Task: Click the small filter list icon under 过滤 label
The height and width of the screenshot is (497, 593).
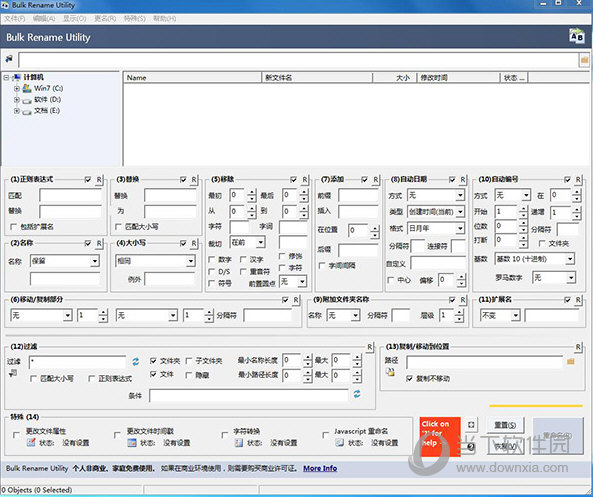Action: coord(12,373)
